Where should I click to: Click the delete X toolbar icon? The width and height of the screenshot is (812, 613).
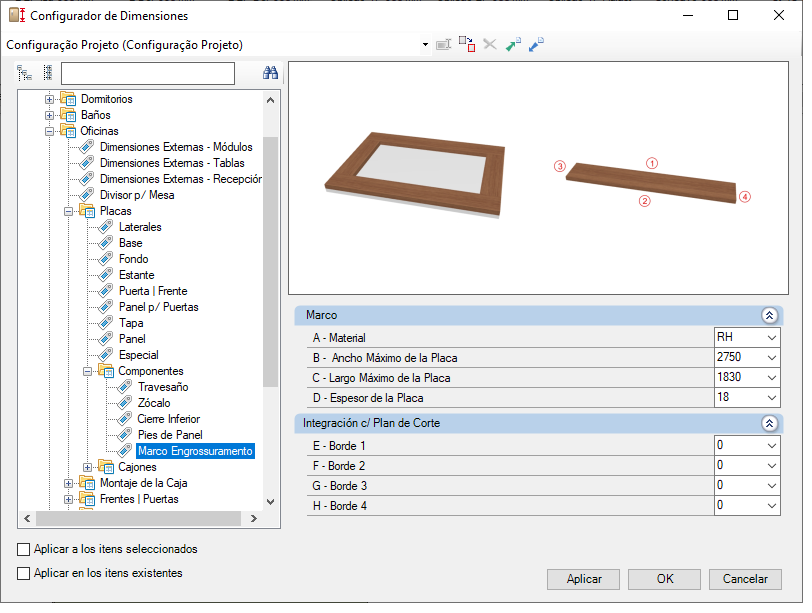point(490,45)
